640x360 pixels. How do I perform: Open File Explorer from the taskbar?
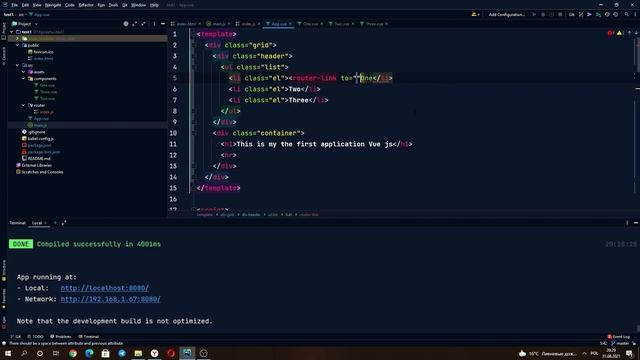(x=138, y=353)
